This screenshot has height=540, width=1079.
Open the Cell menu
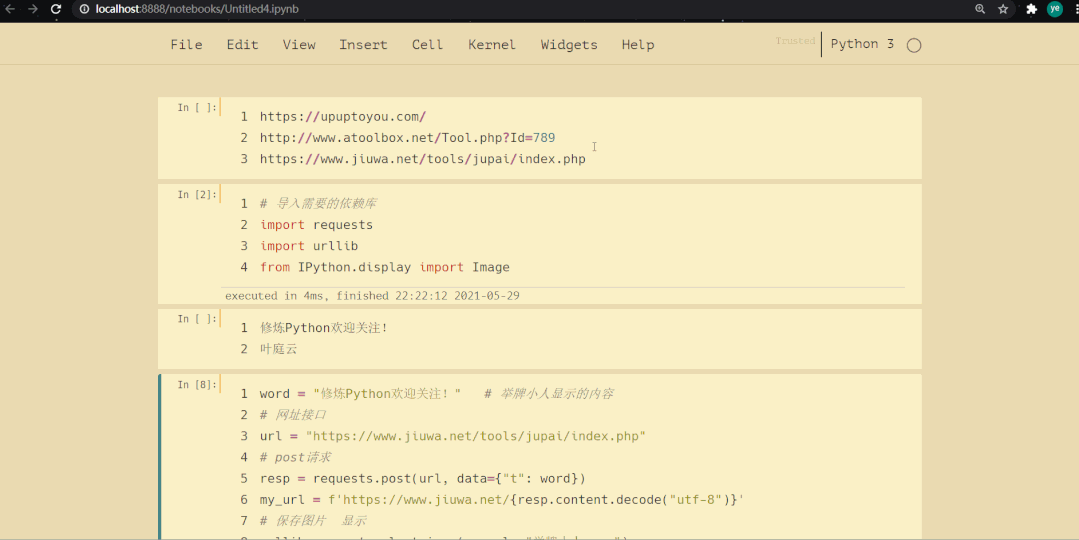[x=427, y=45]
